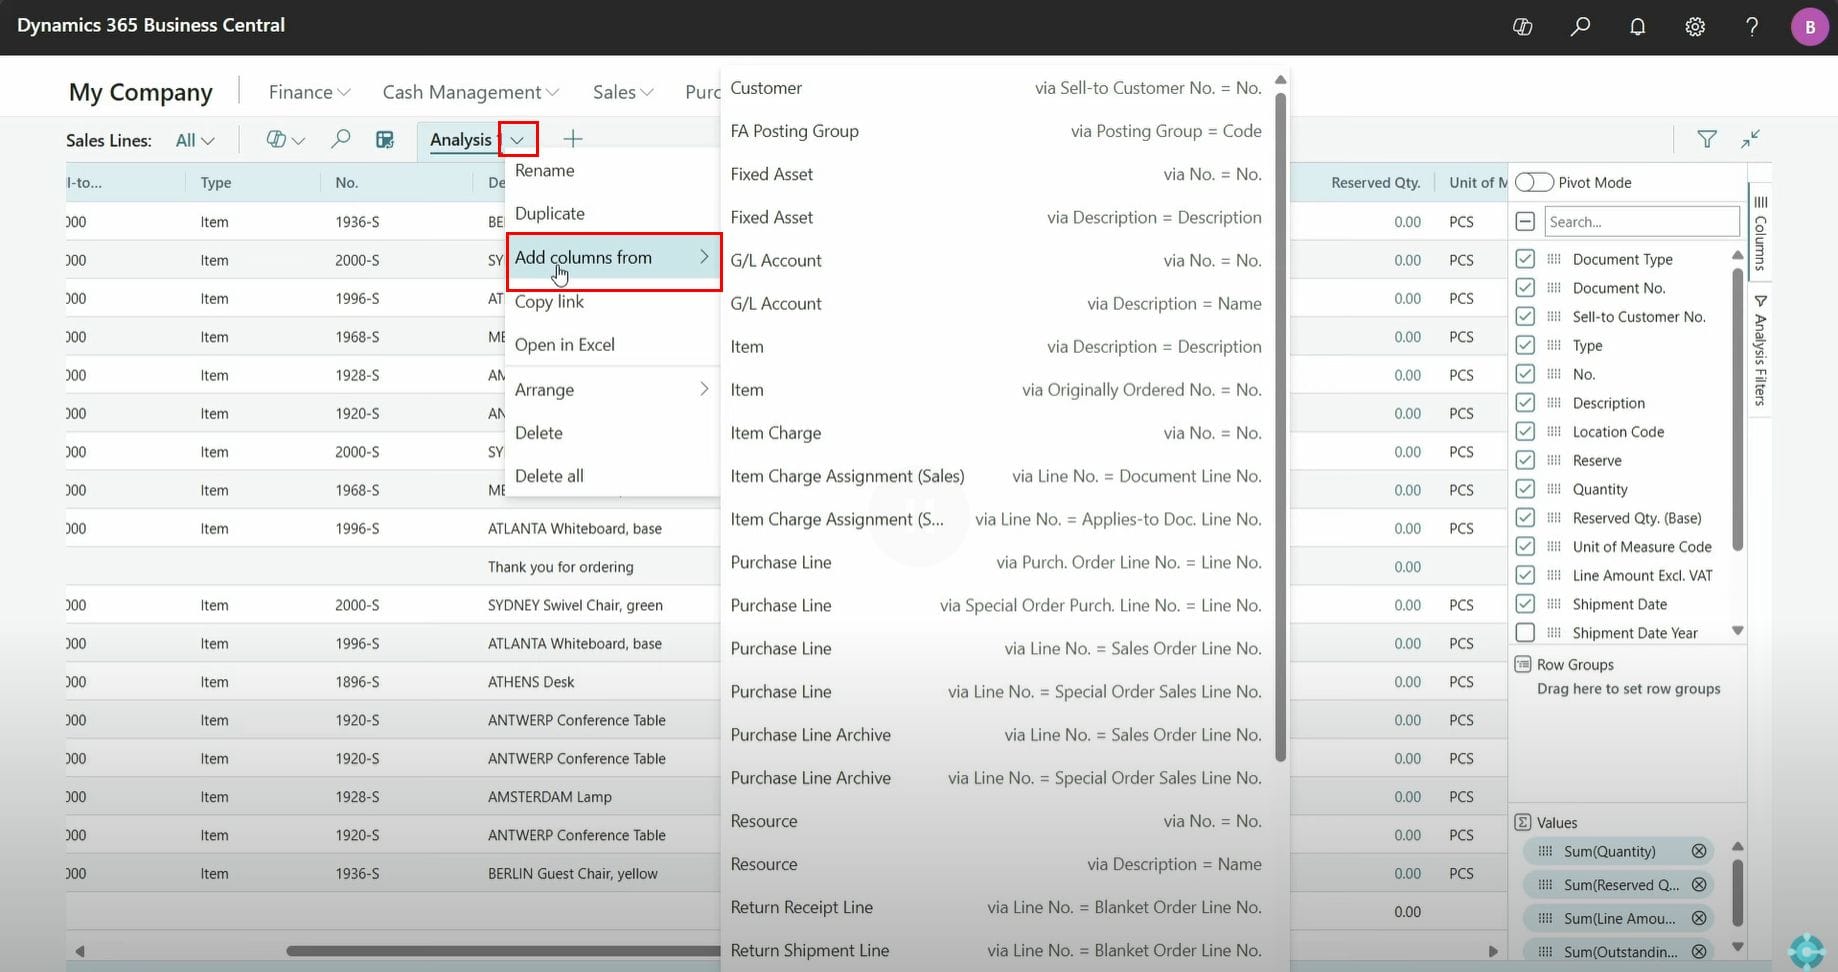Open Copilot from the top bar
Screen dimensions: 1838x972
coord(1522,27)
